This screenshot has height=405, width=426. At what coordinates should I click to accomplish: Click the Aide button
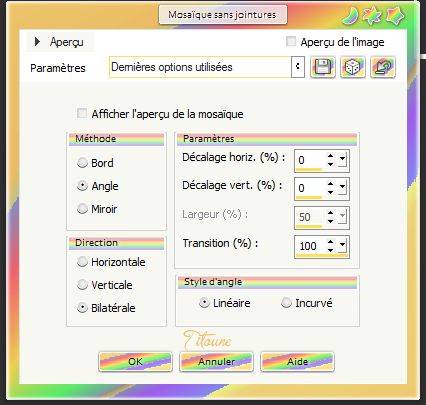(297, 362)
